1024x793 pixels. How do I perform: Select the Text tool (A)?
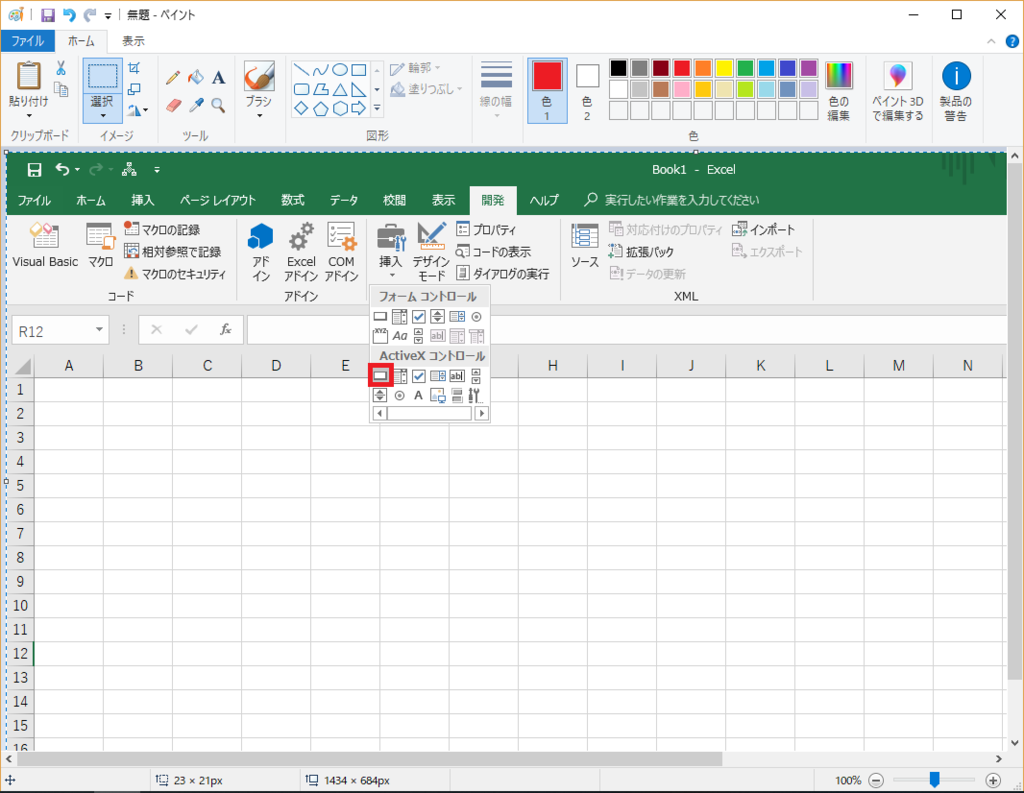pyautogui.click(x=217, y=78)
